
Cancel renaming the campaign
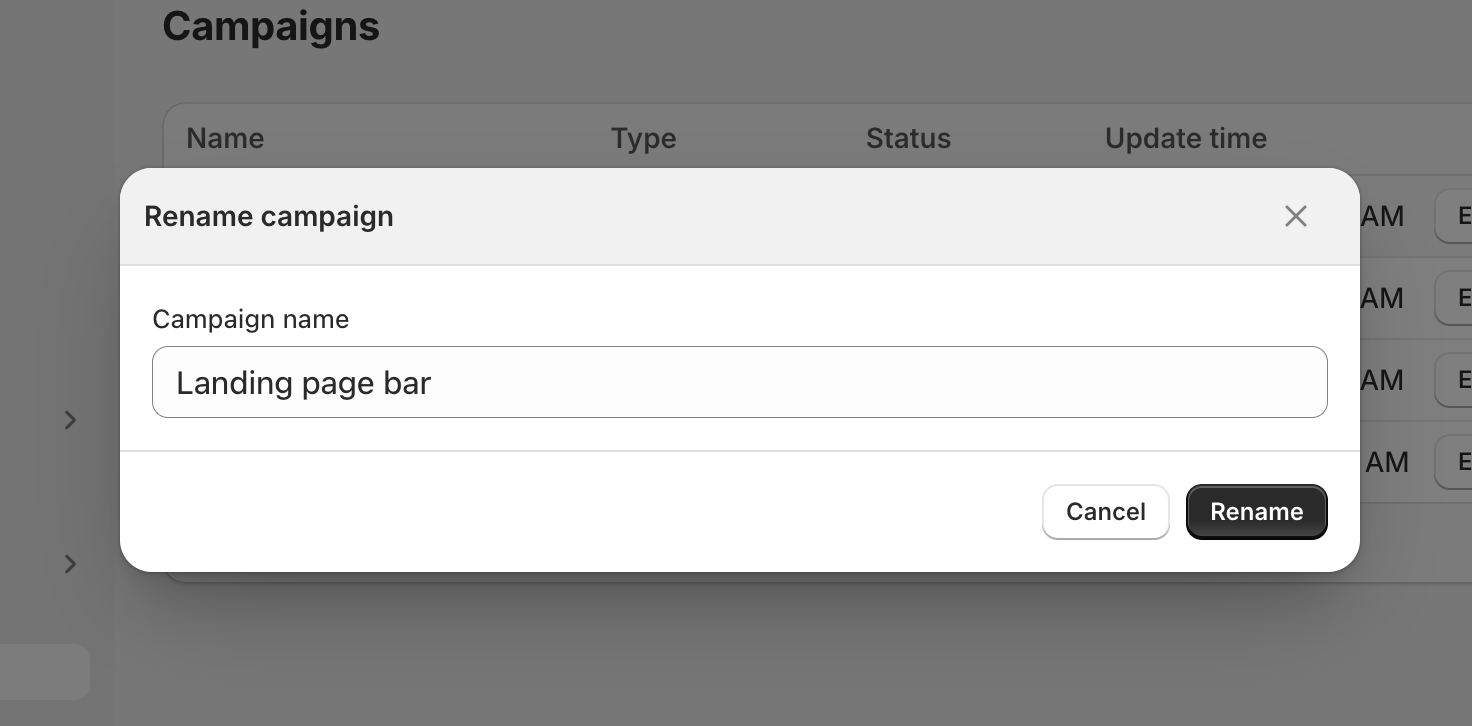pos(1105,512)
